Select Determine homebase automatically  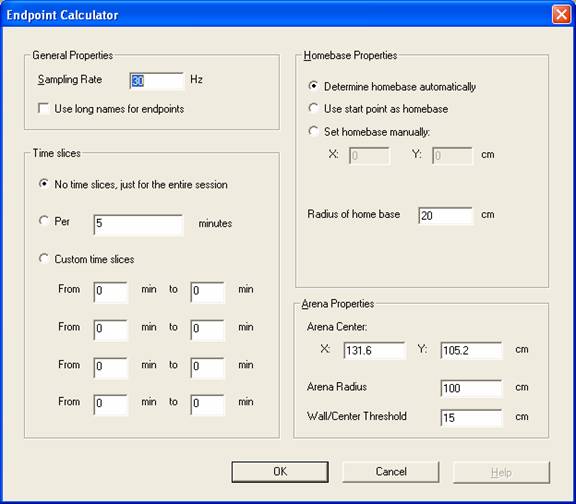point(313,86)
